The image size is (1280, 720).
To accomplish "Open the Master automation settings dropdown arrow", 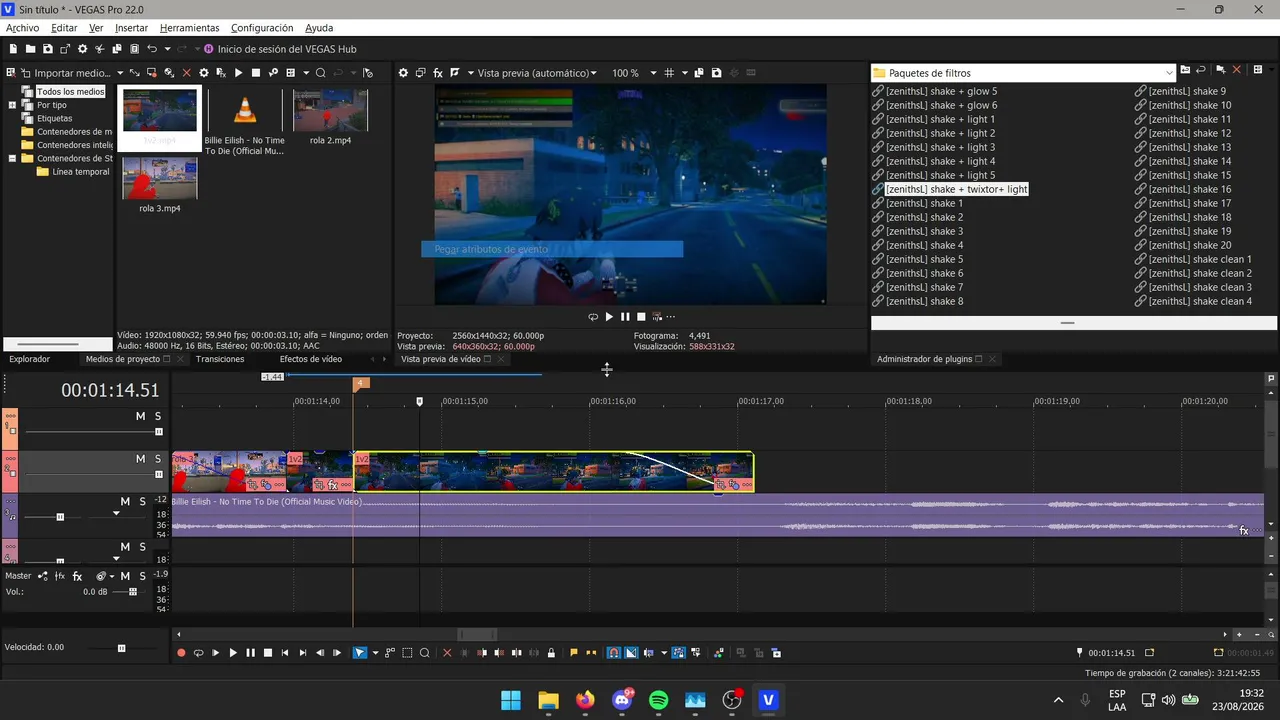I will click(112, 576).
